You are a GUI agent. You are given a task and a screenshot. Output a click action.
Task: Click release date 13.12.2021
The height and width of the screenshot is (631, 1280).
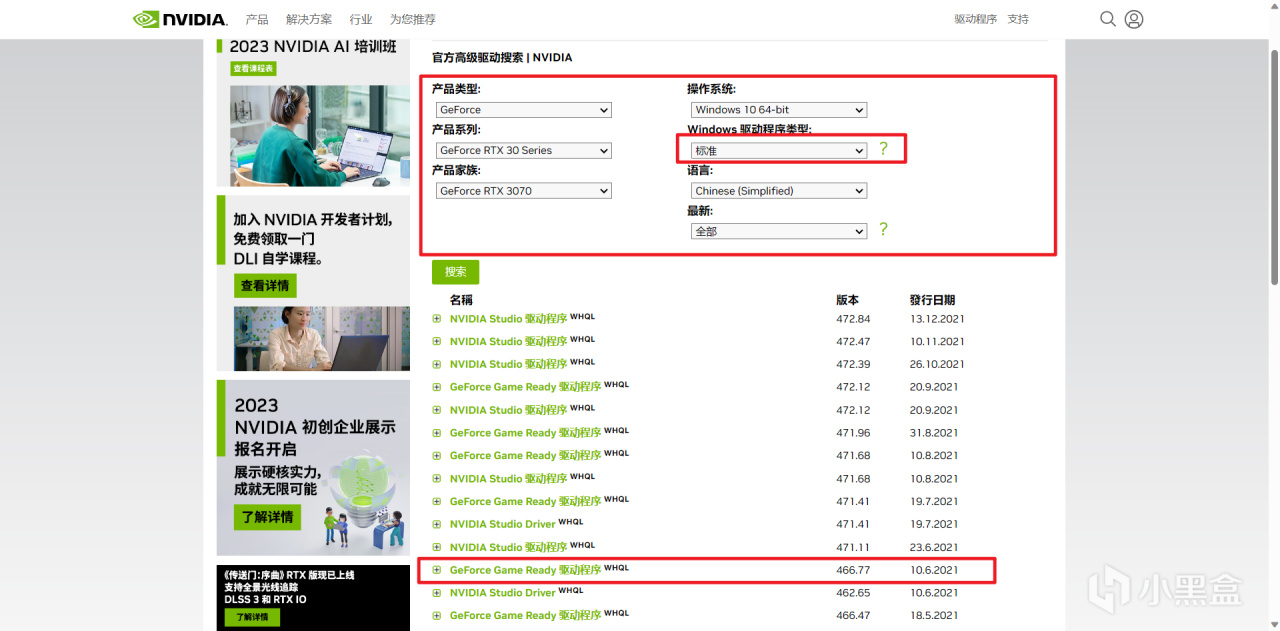coord(937,319)
